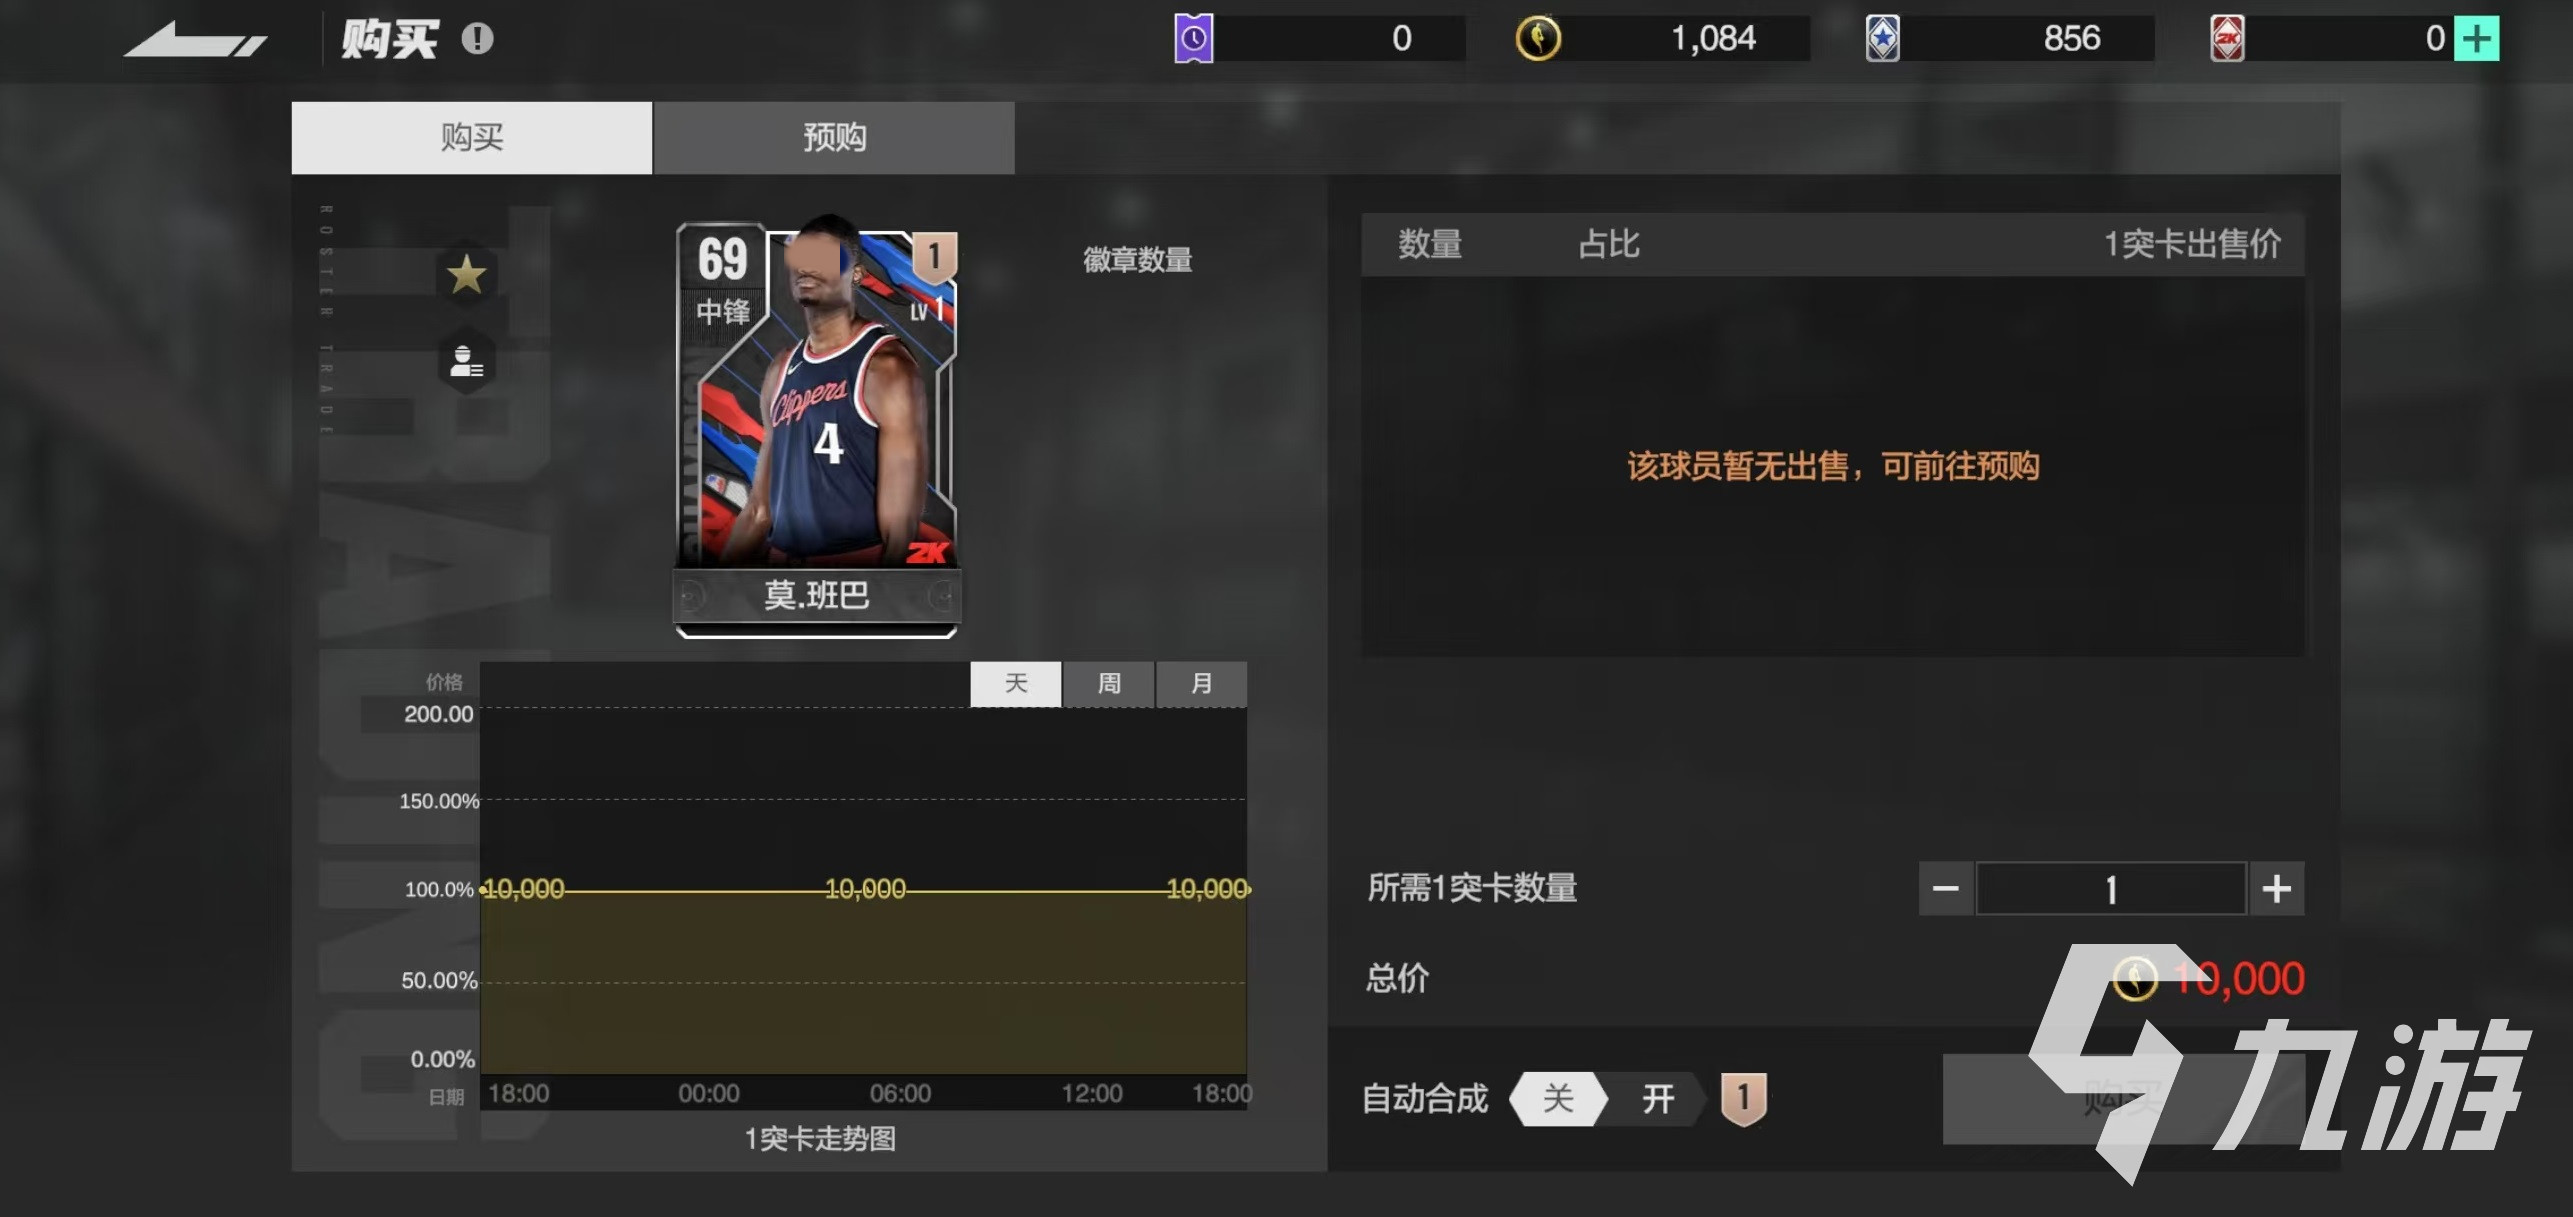Tap the level 1 shield badge on card

point(934,256)
